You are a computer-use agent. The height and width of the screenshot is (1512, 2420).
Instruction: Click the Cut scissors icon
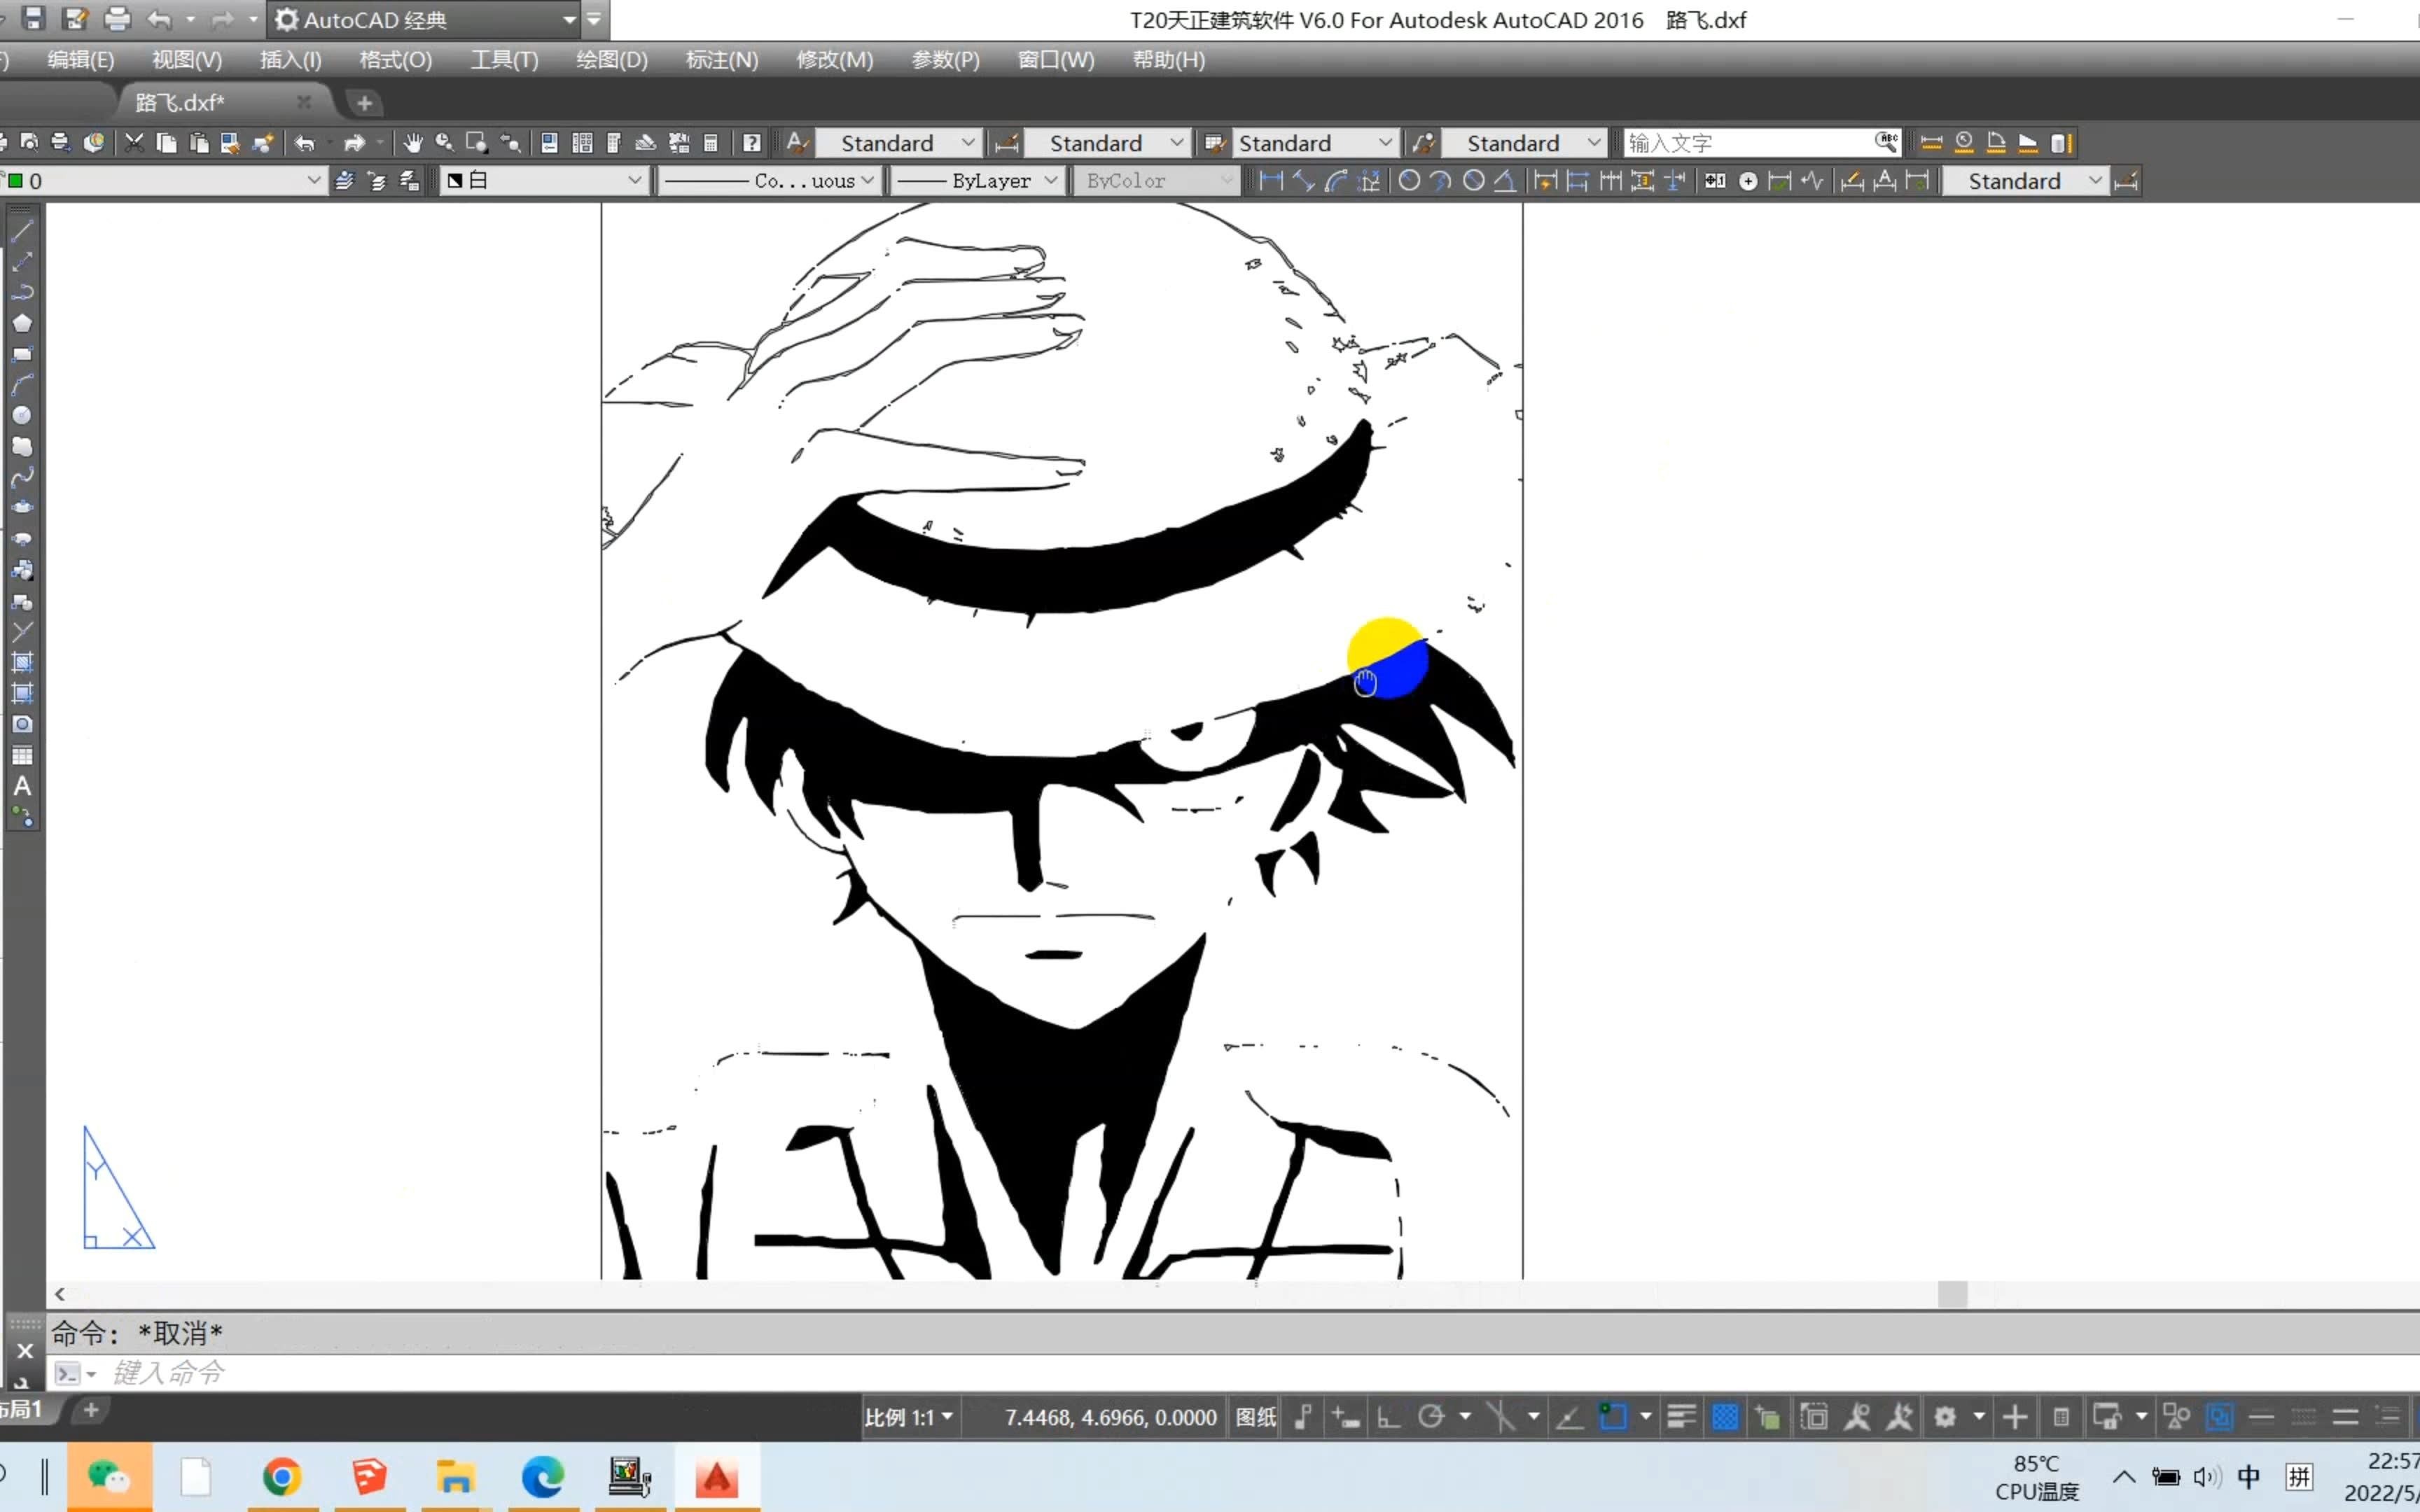pyautogui.click(x=134, y=143)
